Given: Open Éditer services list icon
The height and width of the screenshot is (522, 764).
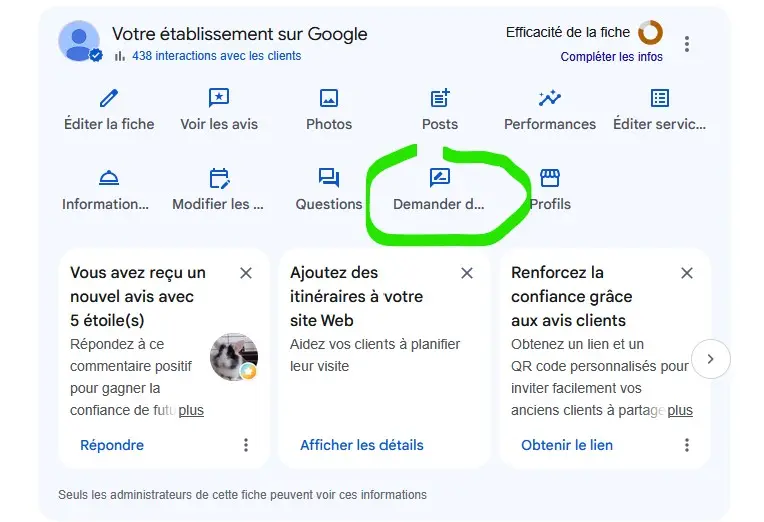Looking at the screenshot, I should tap(660, 98).
